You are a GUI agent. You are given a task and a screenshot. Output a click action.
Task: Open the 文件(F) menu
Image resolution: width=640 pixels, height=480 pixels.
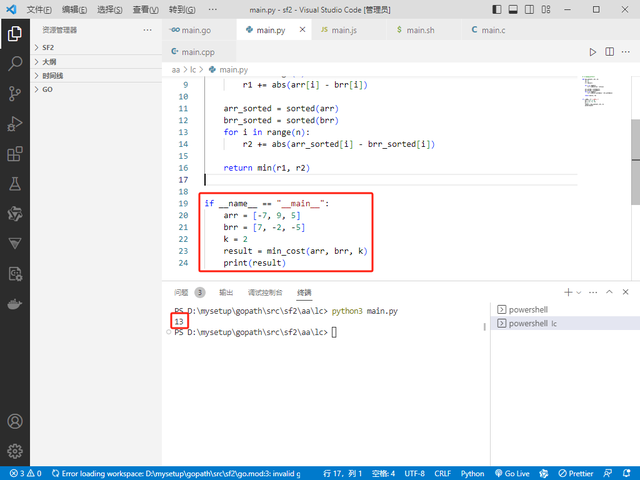tap(39, 9)
